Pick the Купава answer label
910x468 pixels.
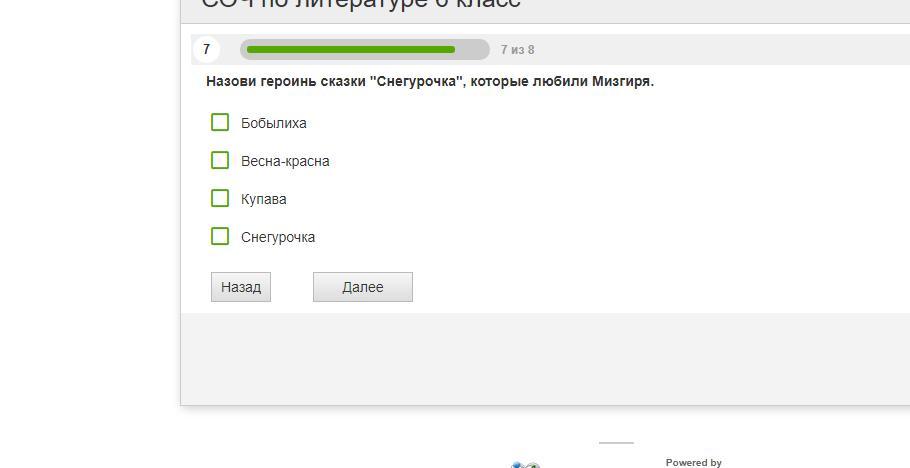263,199
